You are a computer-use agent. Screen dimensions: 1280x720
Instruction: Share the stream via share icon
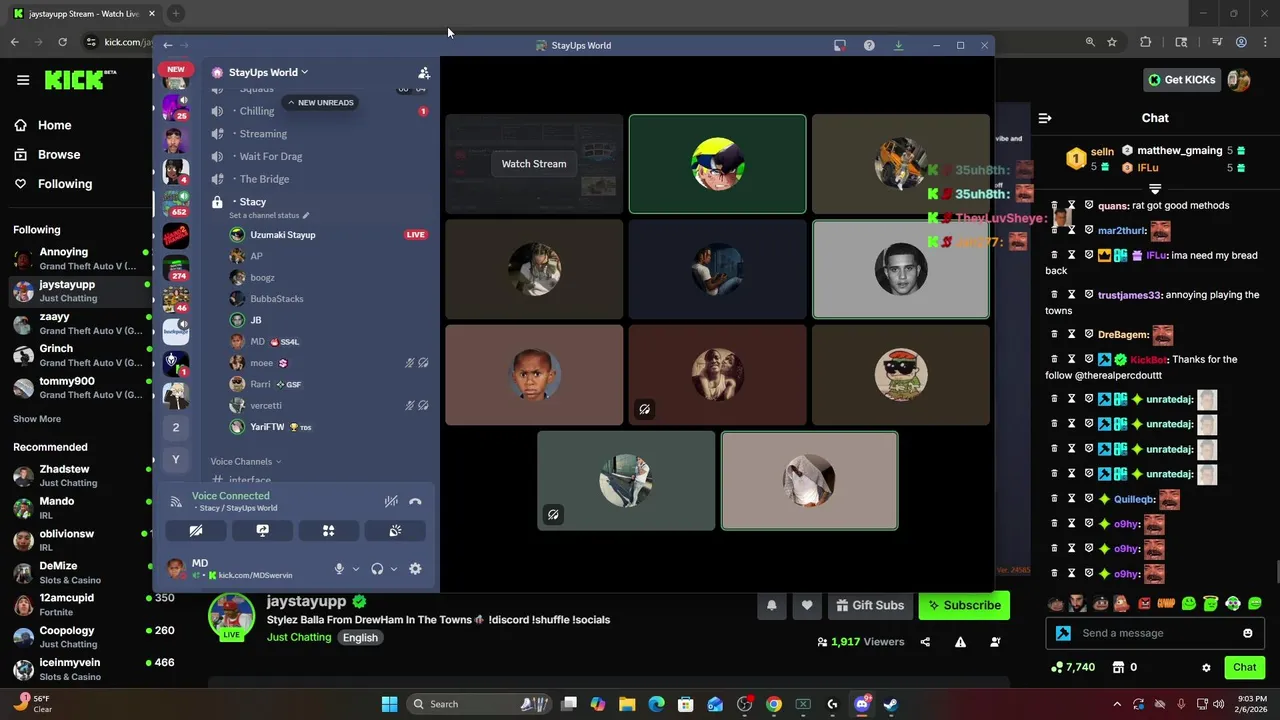coord(925,642)
